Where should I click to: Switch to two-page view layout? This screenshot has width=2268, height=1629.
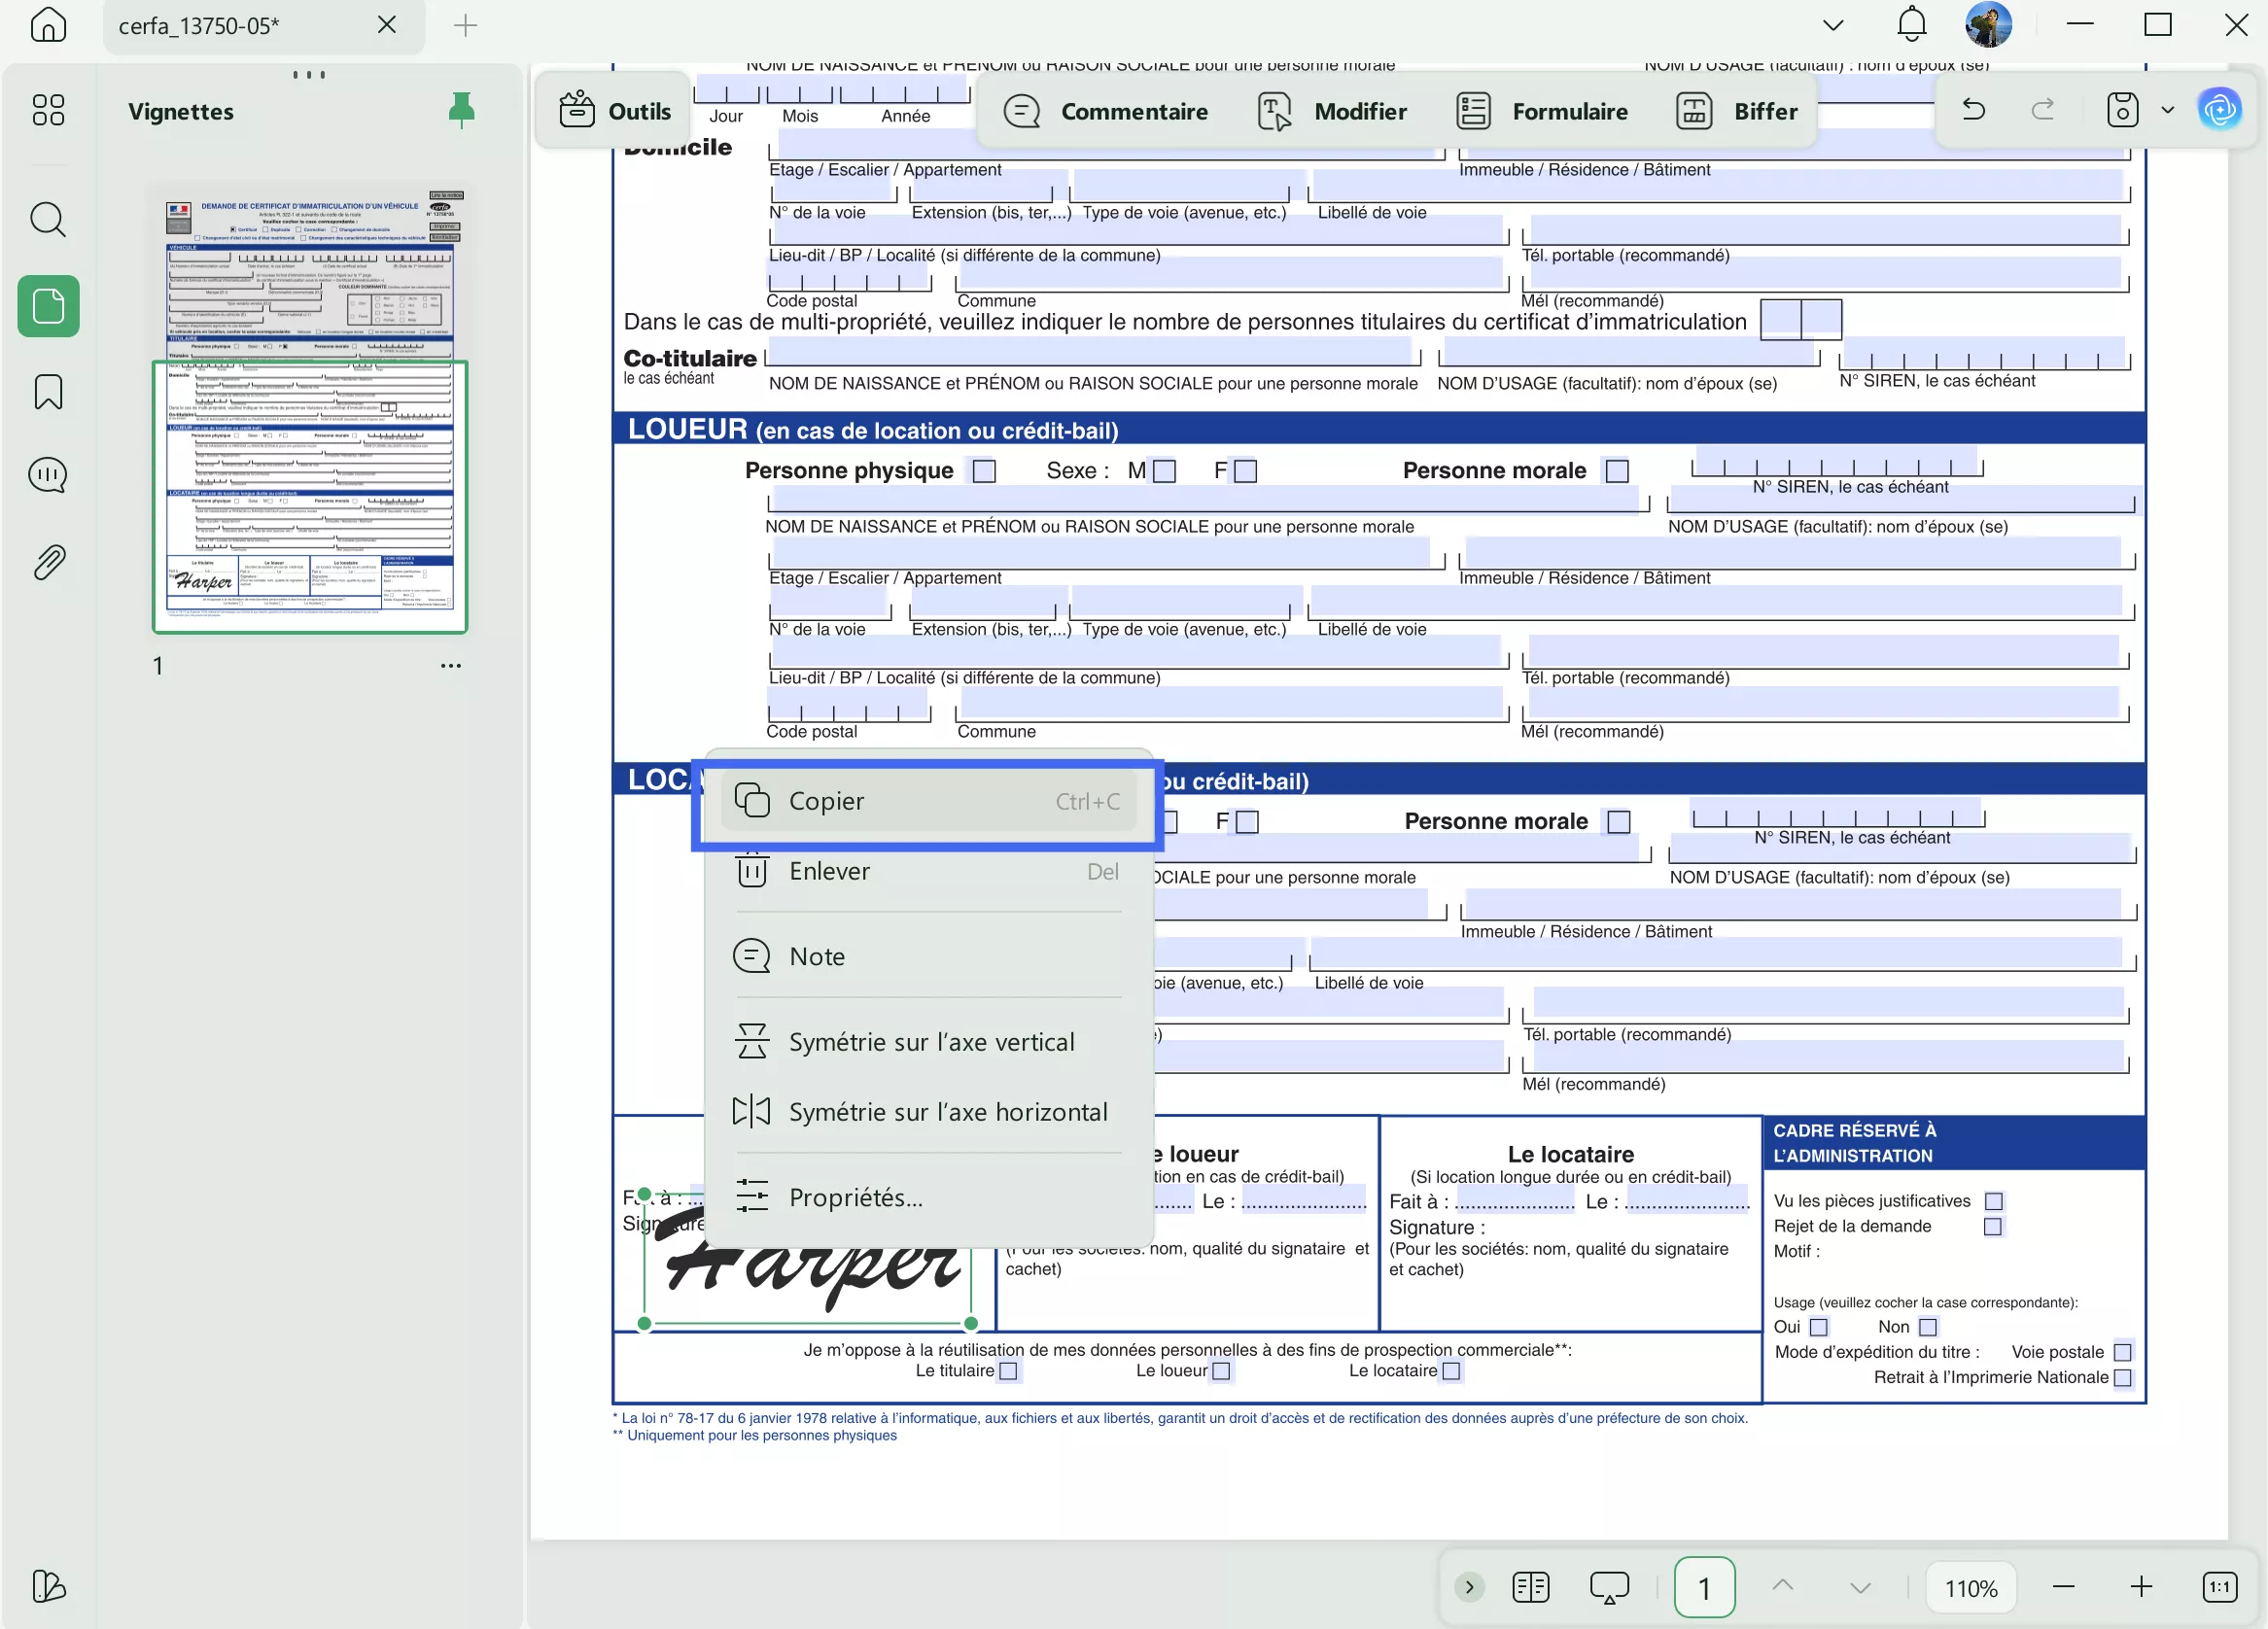click(1530, 1587)
